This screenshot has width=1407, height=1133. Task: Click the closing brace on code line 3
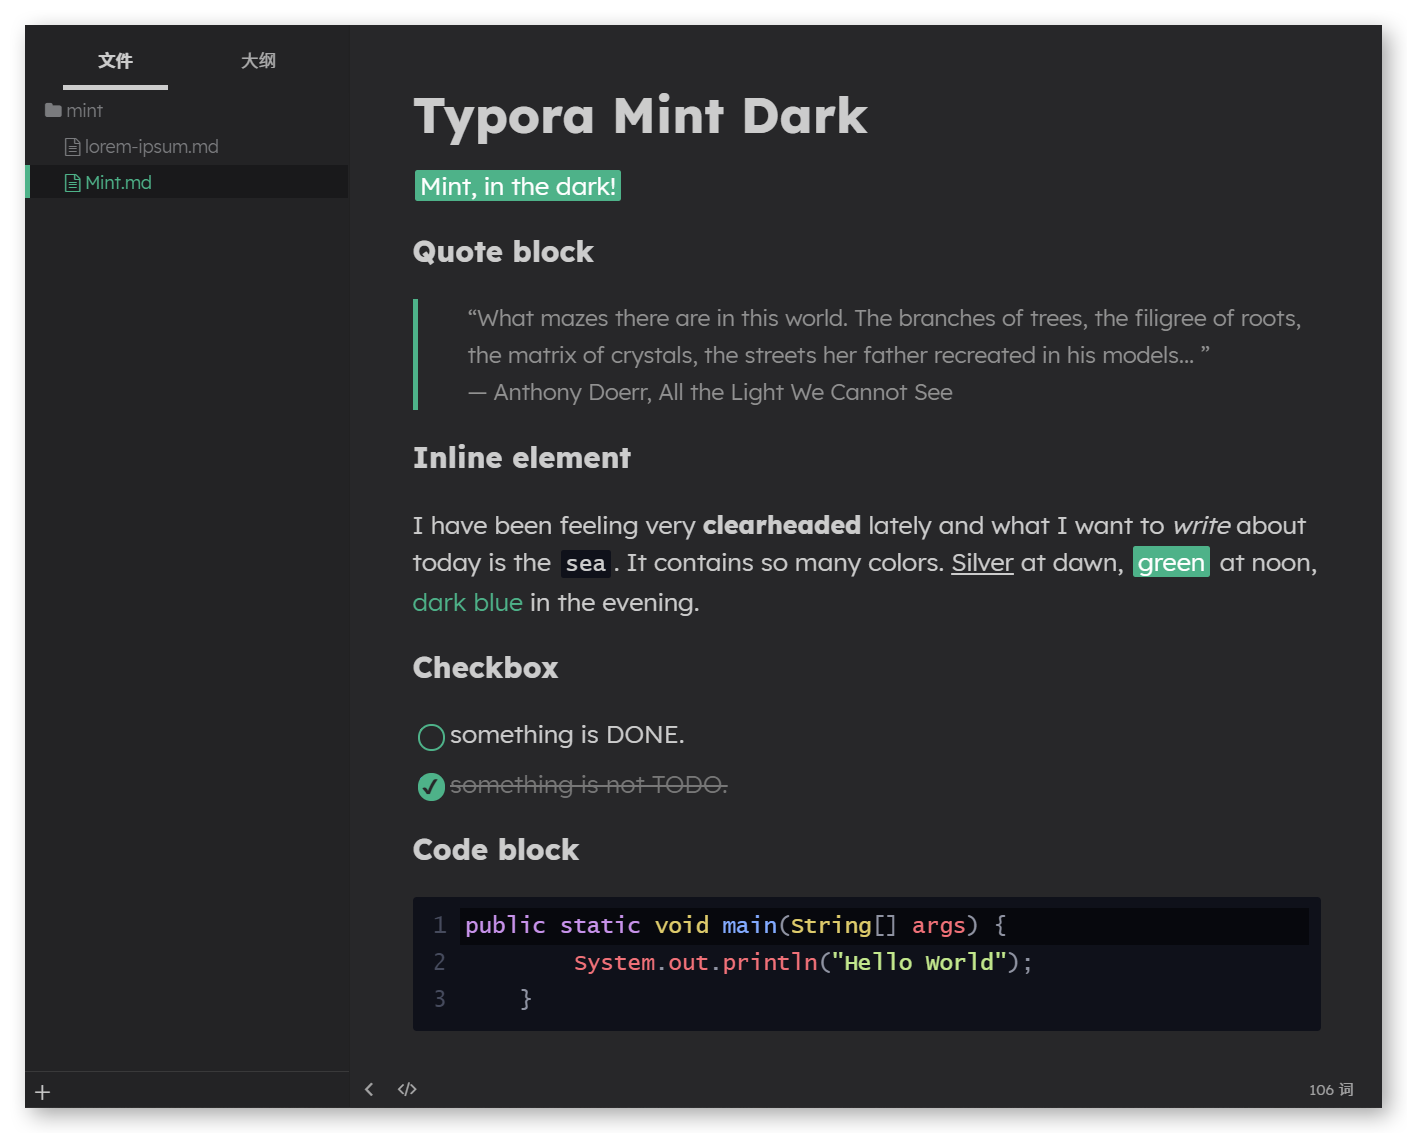coord(525,999)
